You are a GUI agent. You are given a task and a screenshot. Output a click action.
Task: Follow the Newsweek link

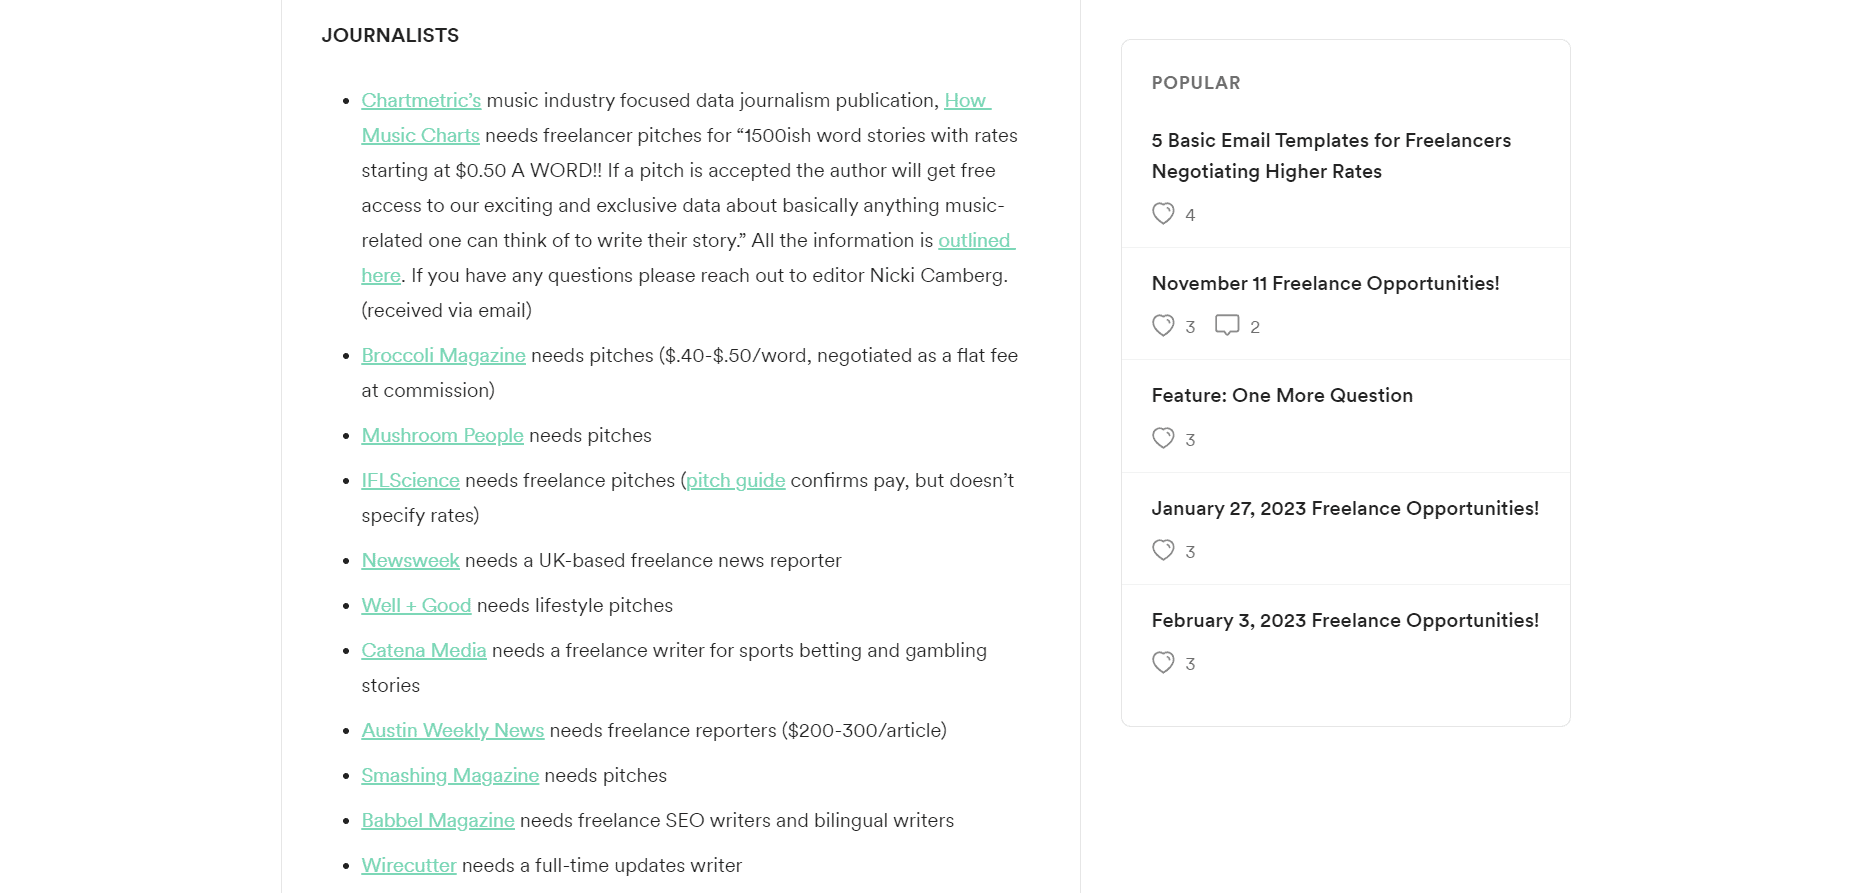[410, 561]
